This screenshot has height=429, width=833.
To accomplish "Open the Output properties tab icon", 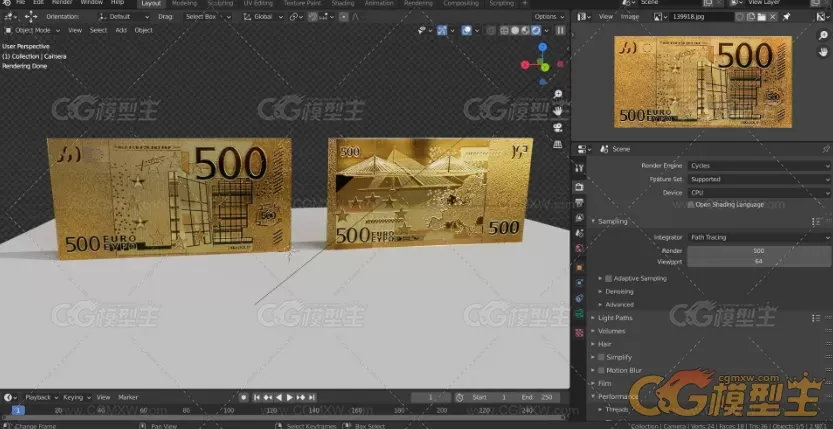I will point(579,202).
